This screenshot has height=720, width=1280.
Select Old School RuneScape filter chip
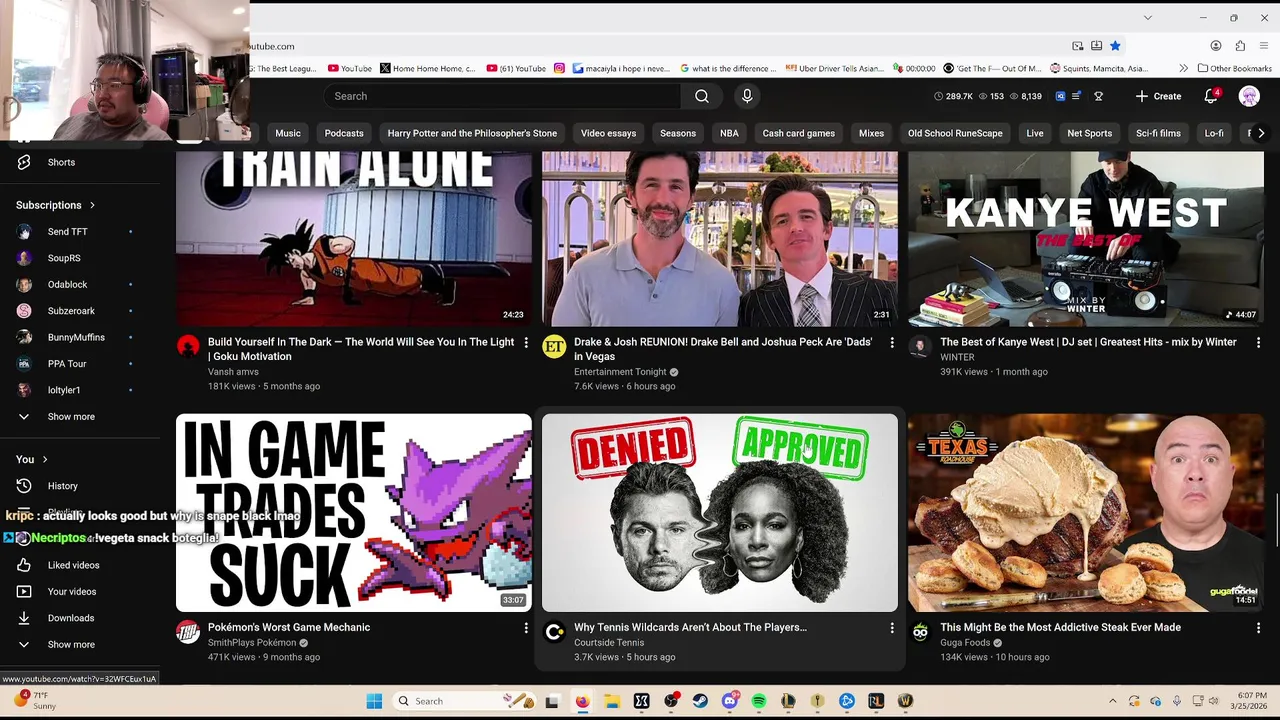tap(955, 133)
